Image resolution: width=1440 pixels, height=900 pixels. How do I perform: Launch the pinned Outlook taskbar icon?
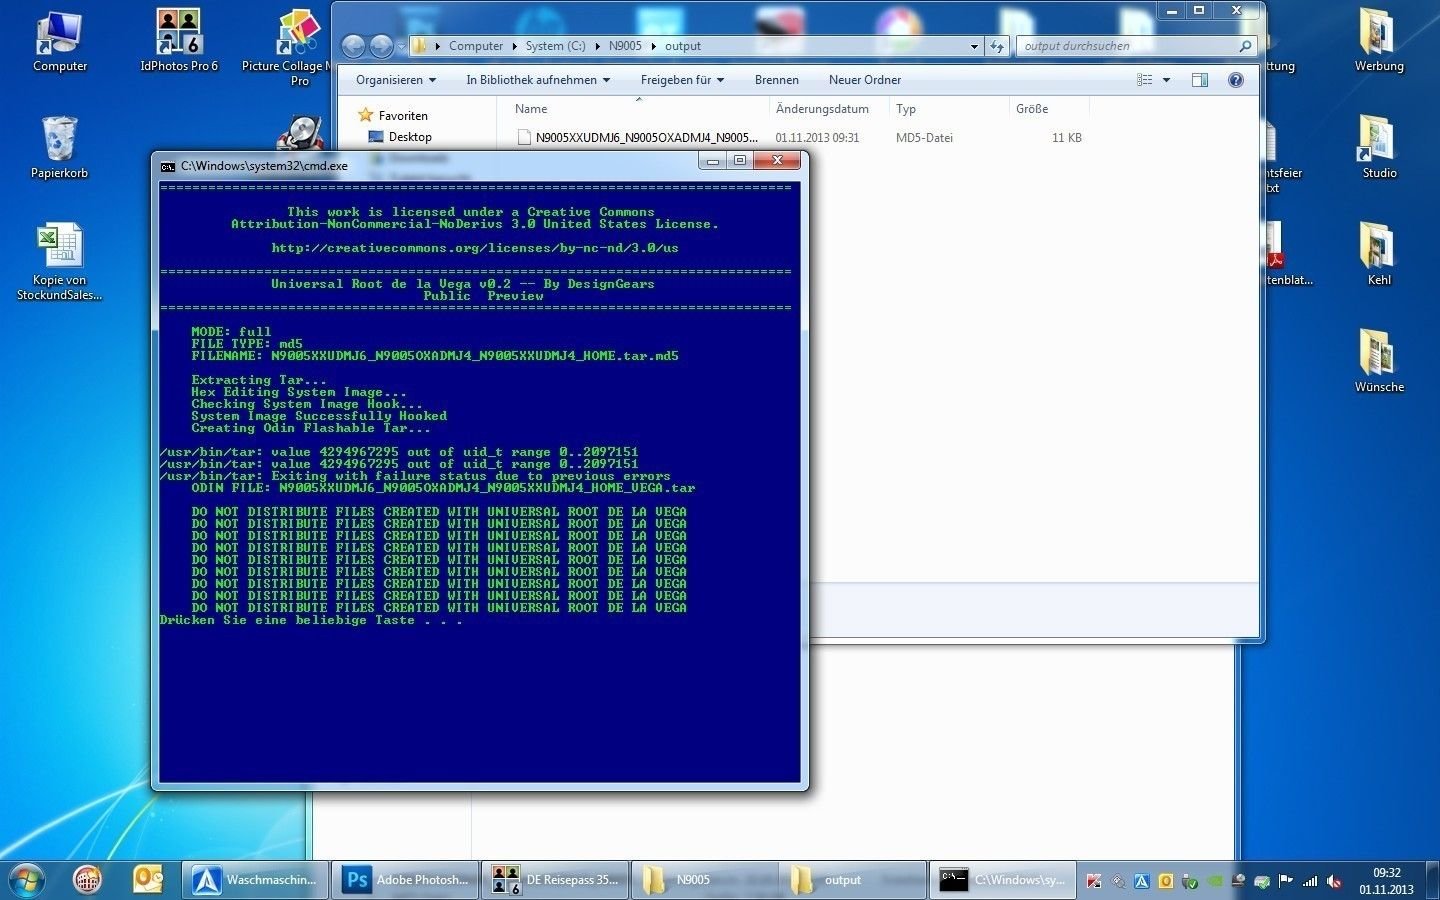tap(148, 880)
